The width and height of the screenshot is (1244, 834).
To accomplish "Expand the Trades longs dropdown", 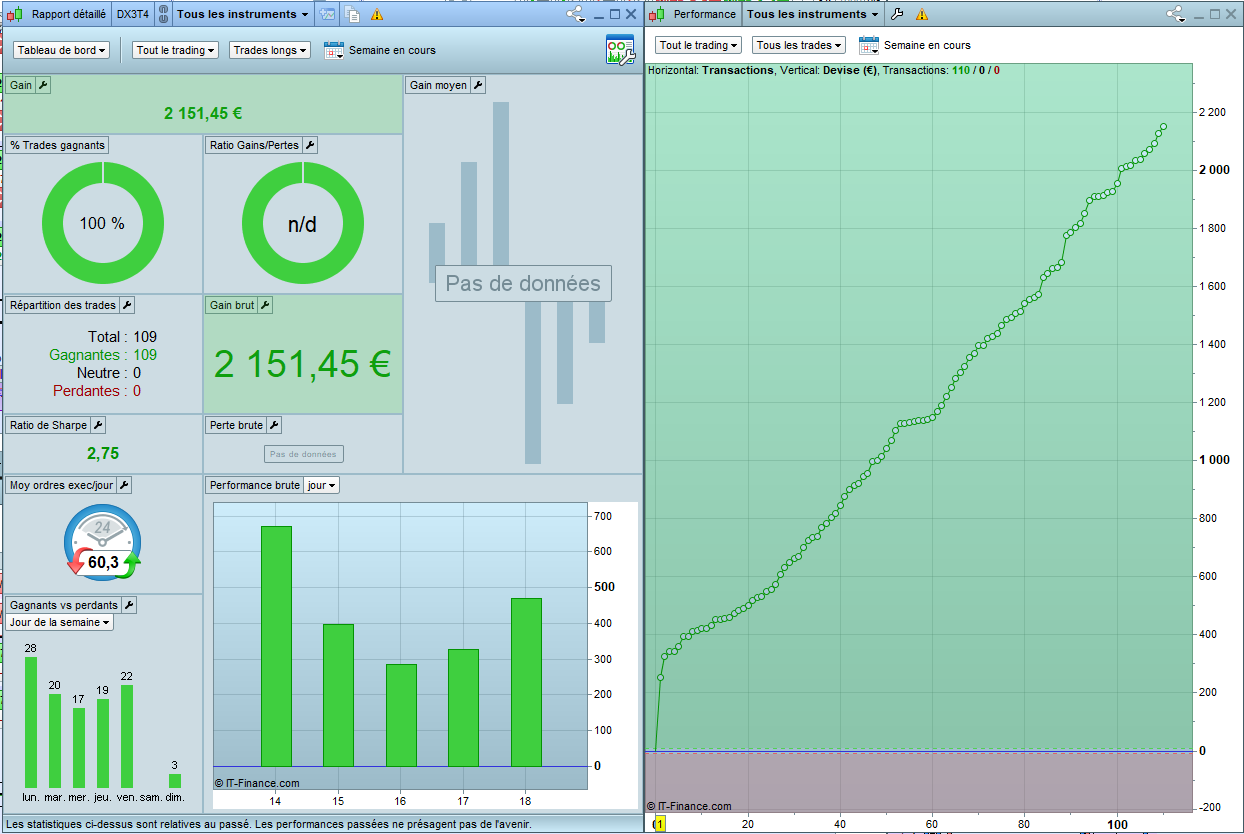I will pyautogui.click(x=269, y=50).
